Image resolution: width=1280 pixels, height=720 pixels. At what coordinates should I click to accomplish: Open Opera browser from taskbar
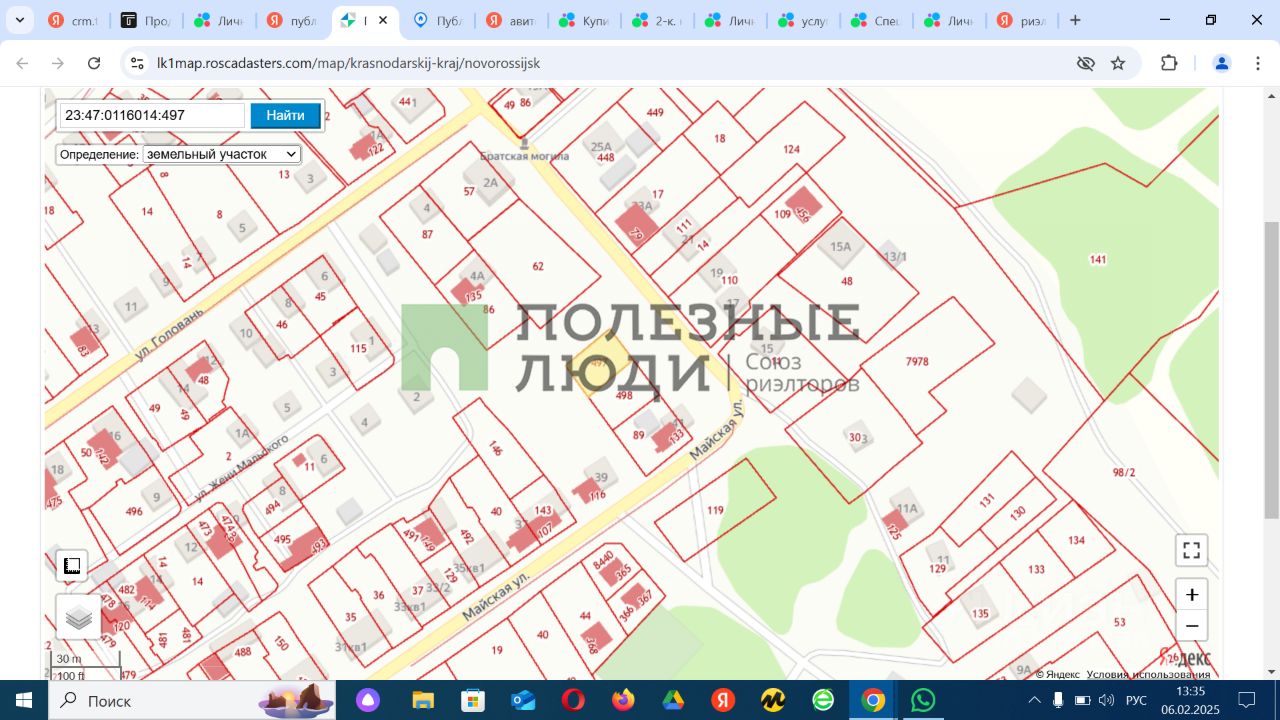573,700
